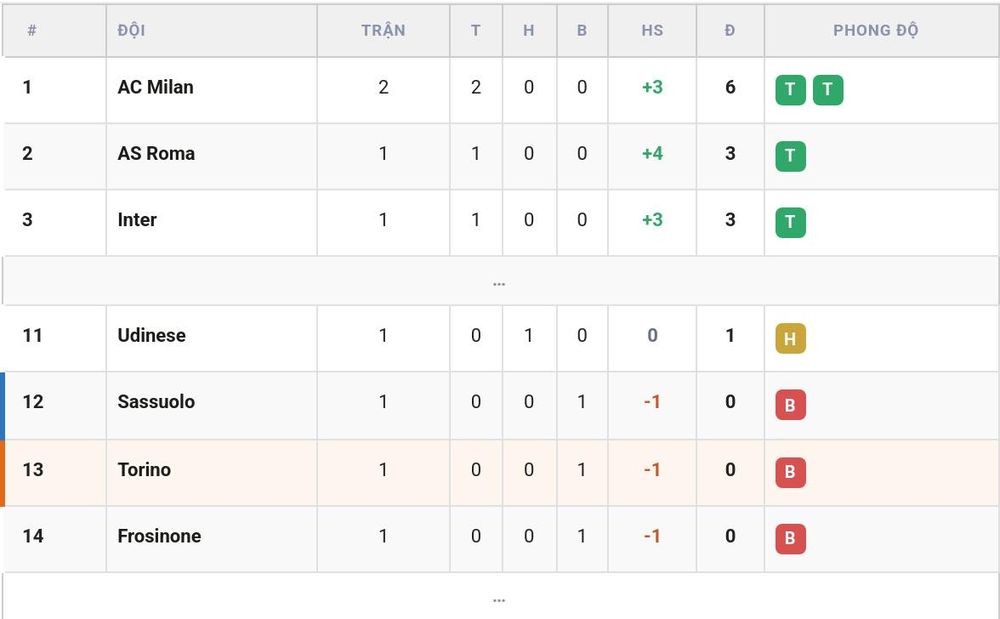Click the ĐỘI column header
Viewport: 1000px width, 619px height.
click(131, 30)
